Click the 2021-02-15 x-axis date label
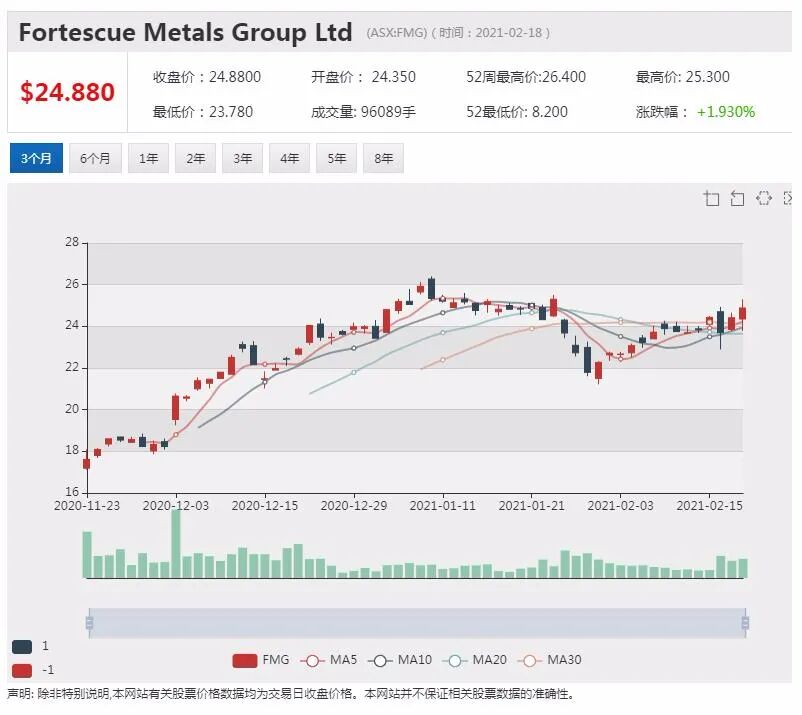 [x=709, y=506]
